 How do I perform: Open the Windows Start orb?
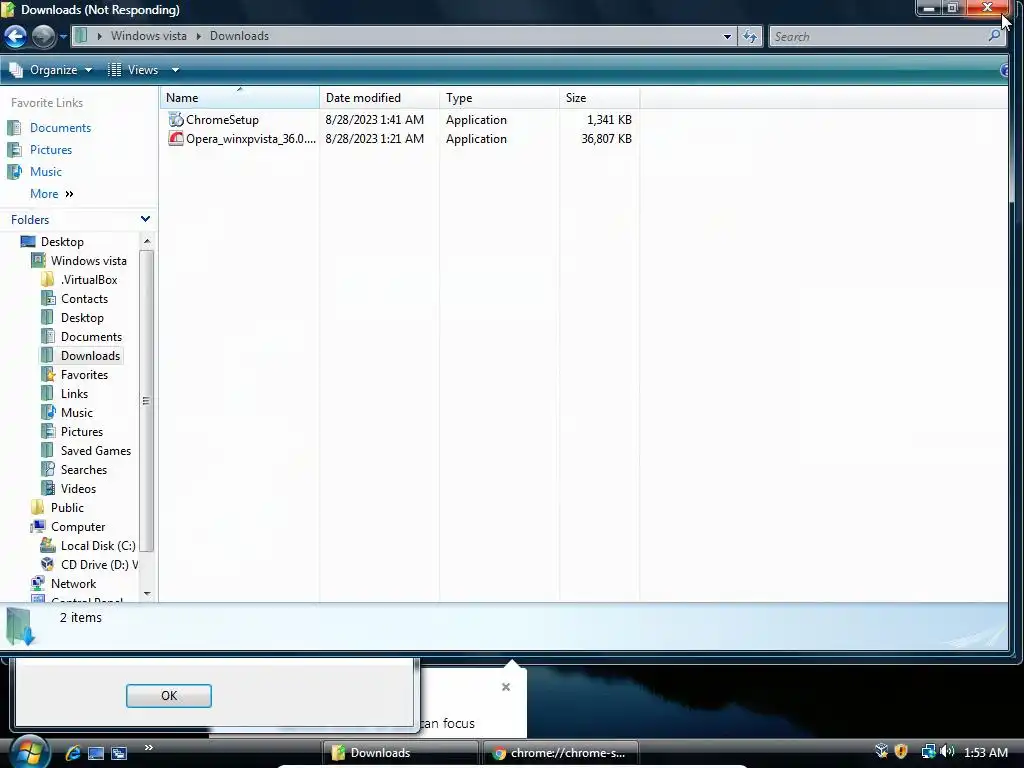click(28, 752)
